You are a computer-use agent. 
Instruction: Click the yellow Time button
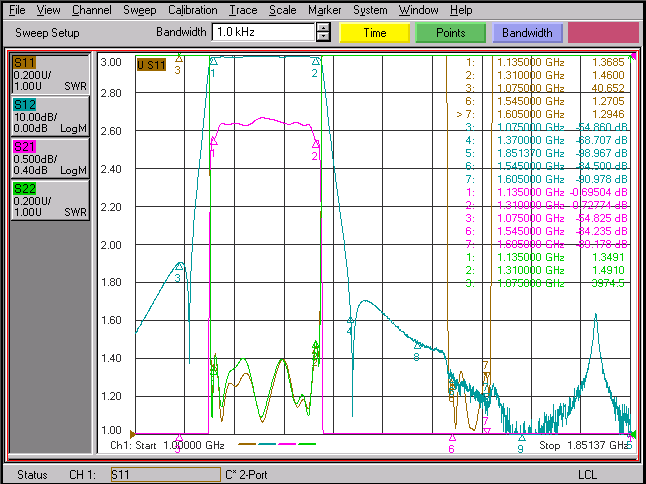pos(374,33)
